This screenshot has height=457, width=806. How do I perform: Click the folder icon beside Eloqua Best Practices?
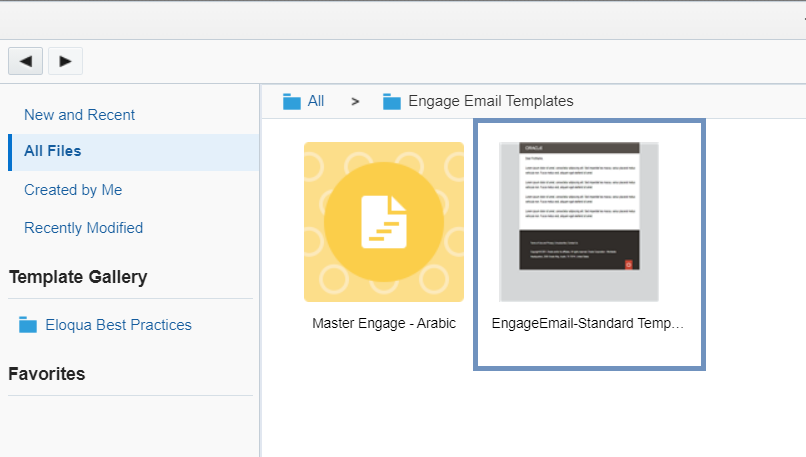pos(28,325)
